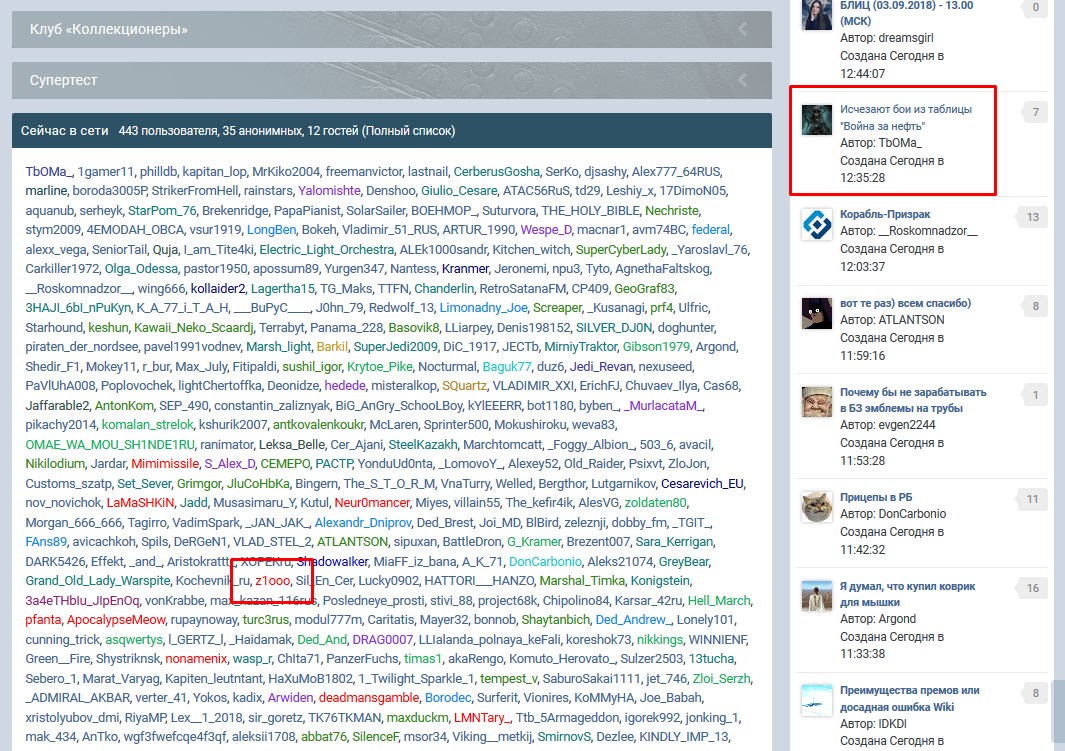Open topic Я думал, что купил коврик
This screenshot has height=751, width=1065.
pos(907,593)
